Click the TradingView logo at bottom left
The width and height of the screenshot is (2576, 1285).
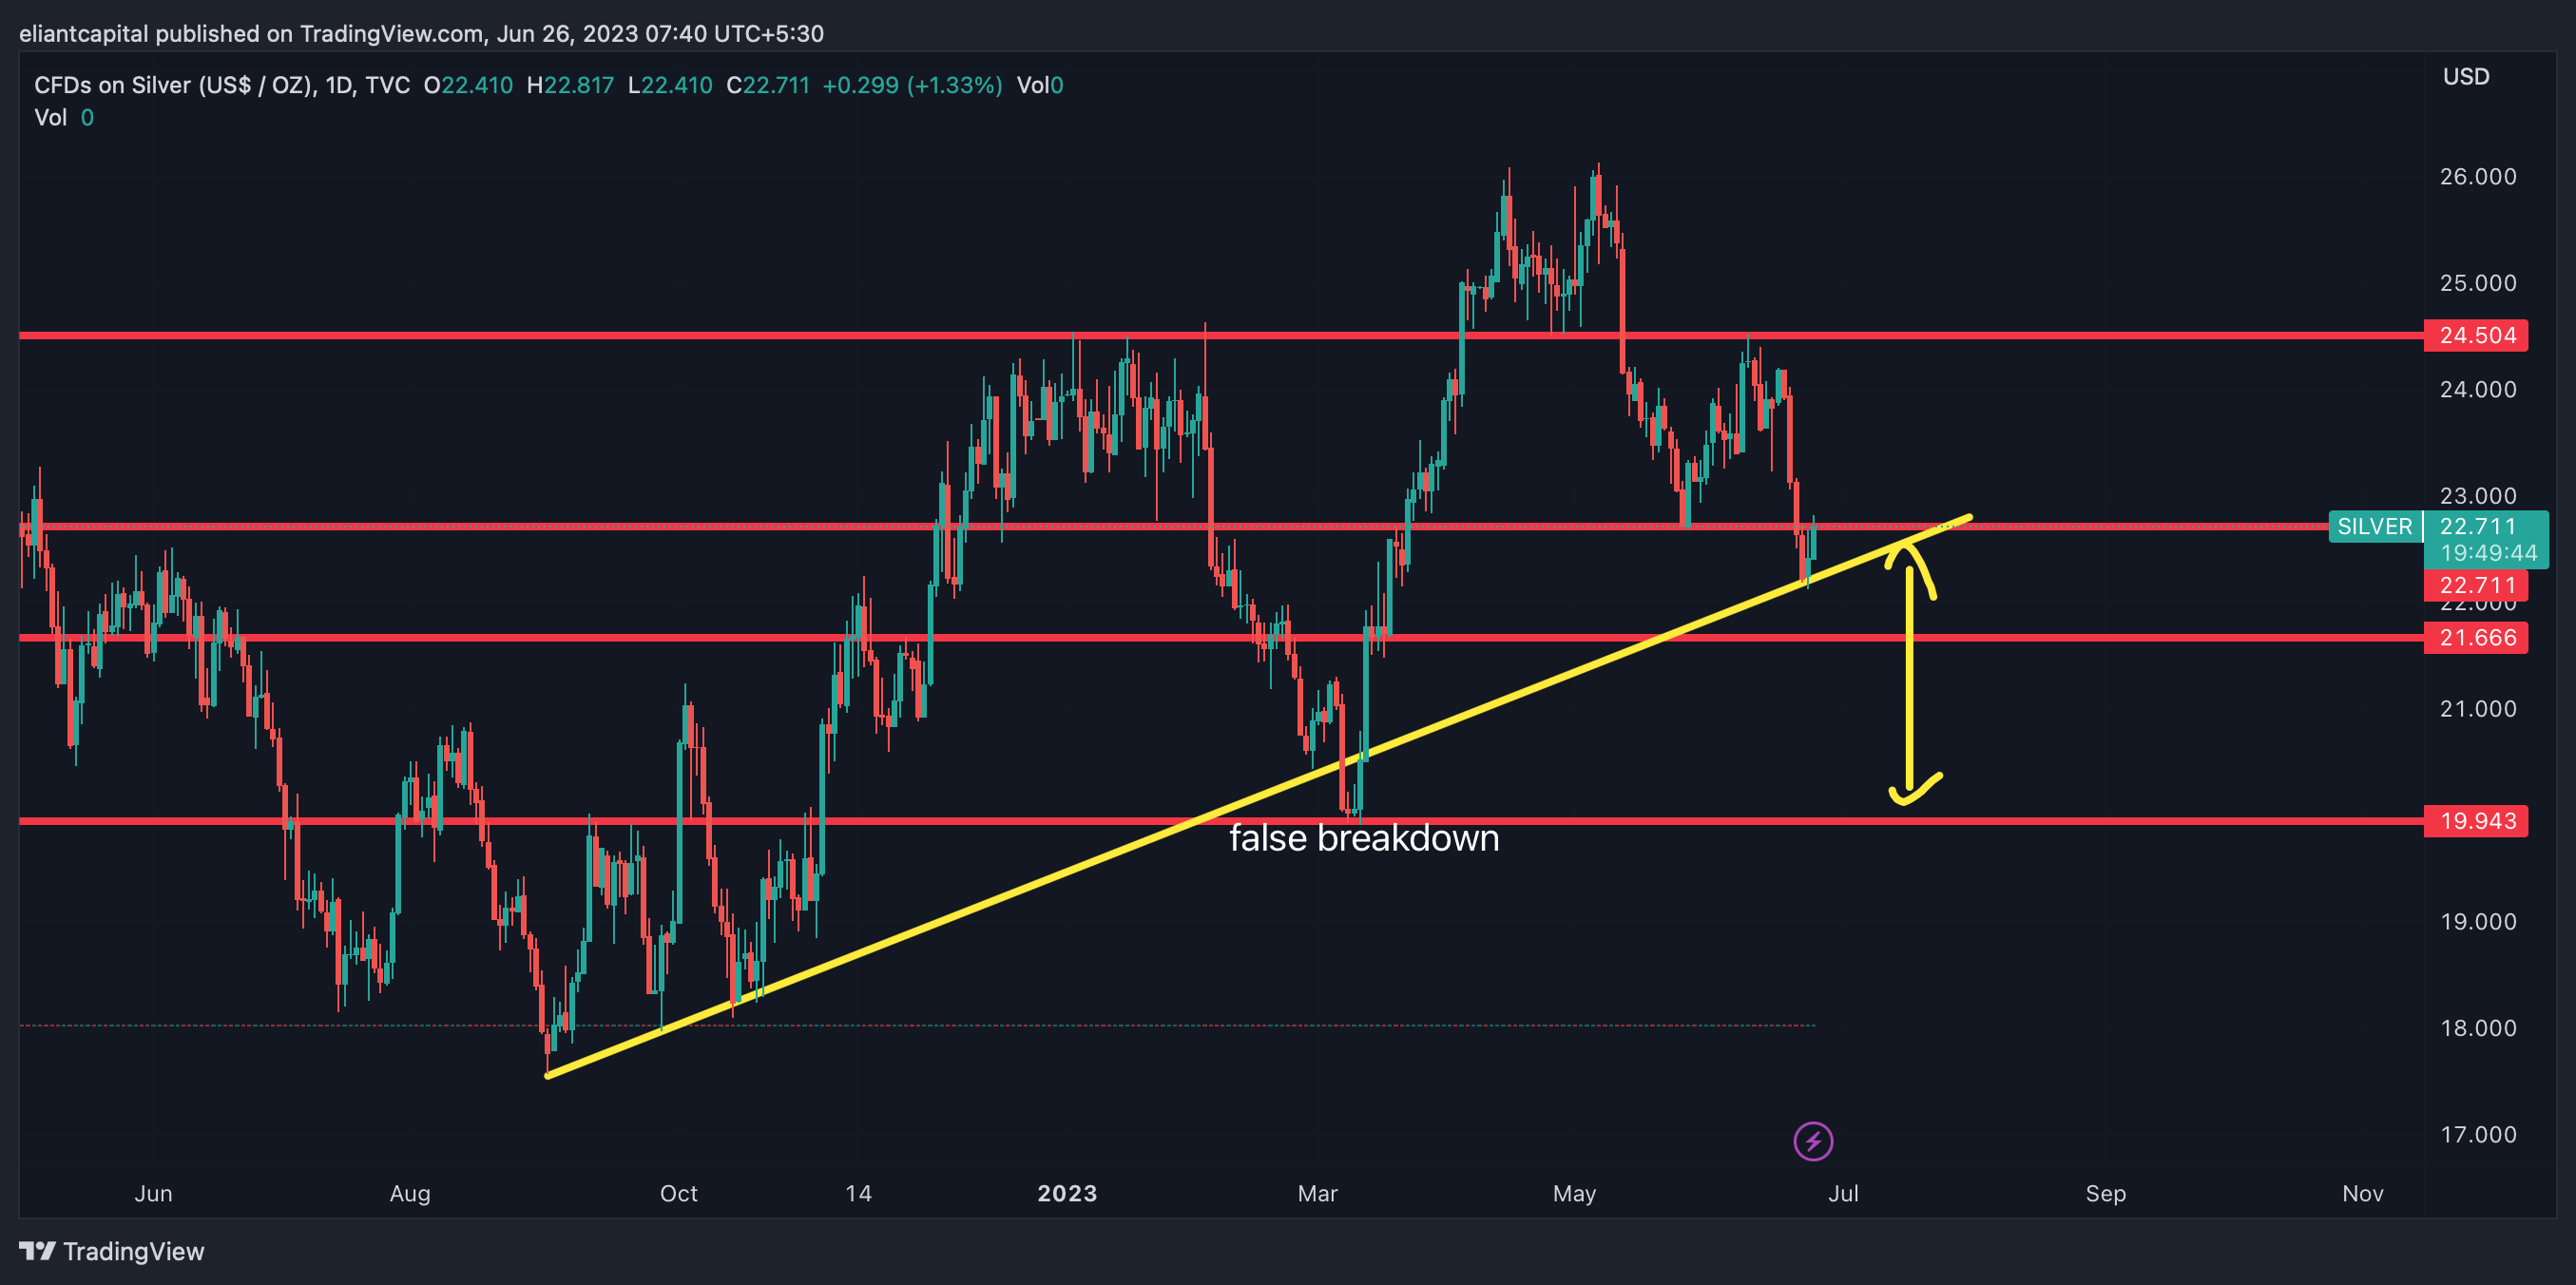pos(112,1251)
